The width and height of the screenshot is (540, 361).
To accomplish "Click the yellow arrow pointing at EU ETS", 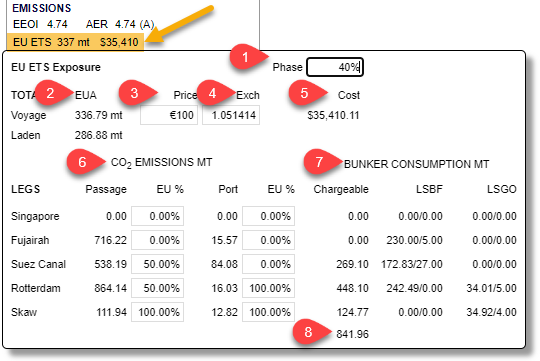I will click(180, 24).
